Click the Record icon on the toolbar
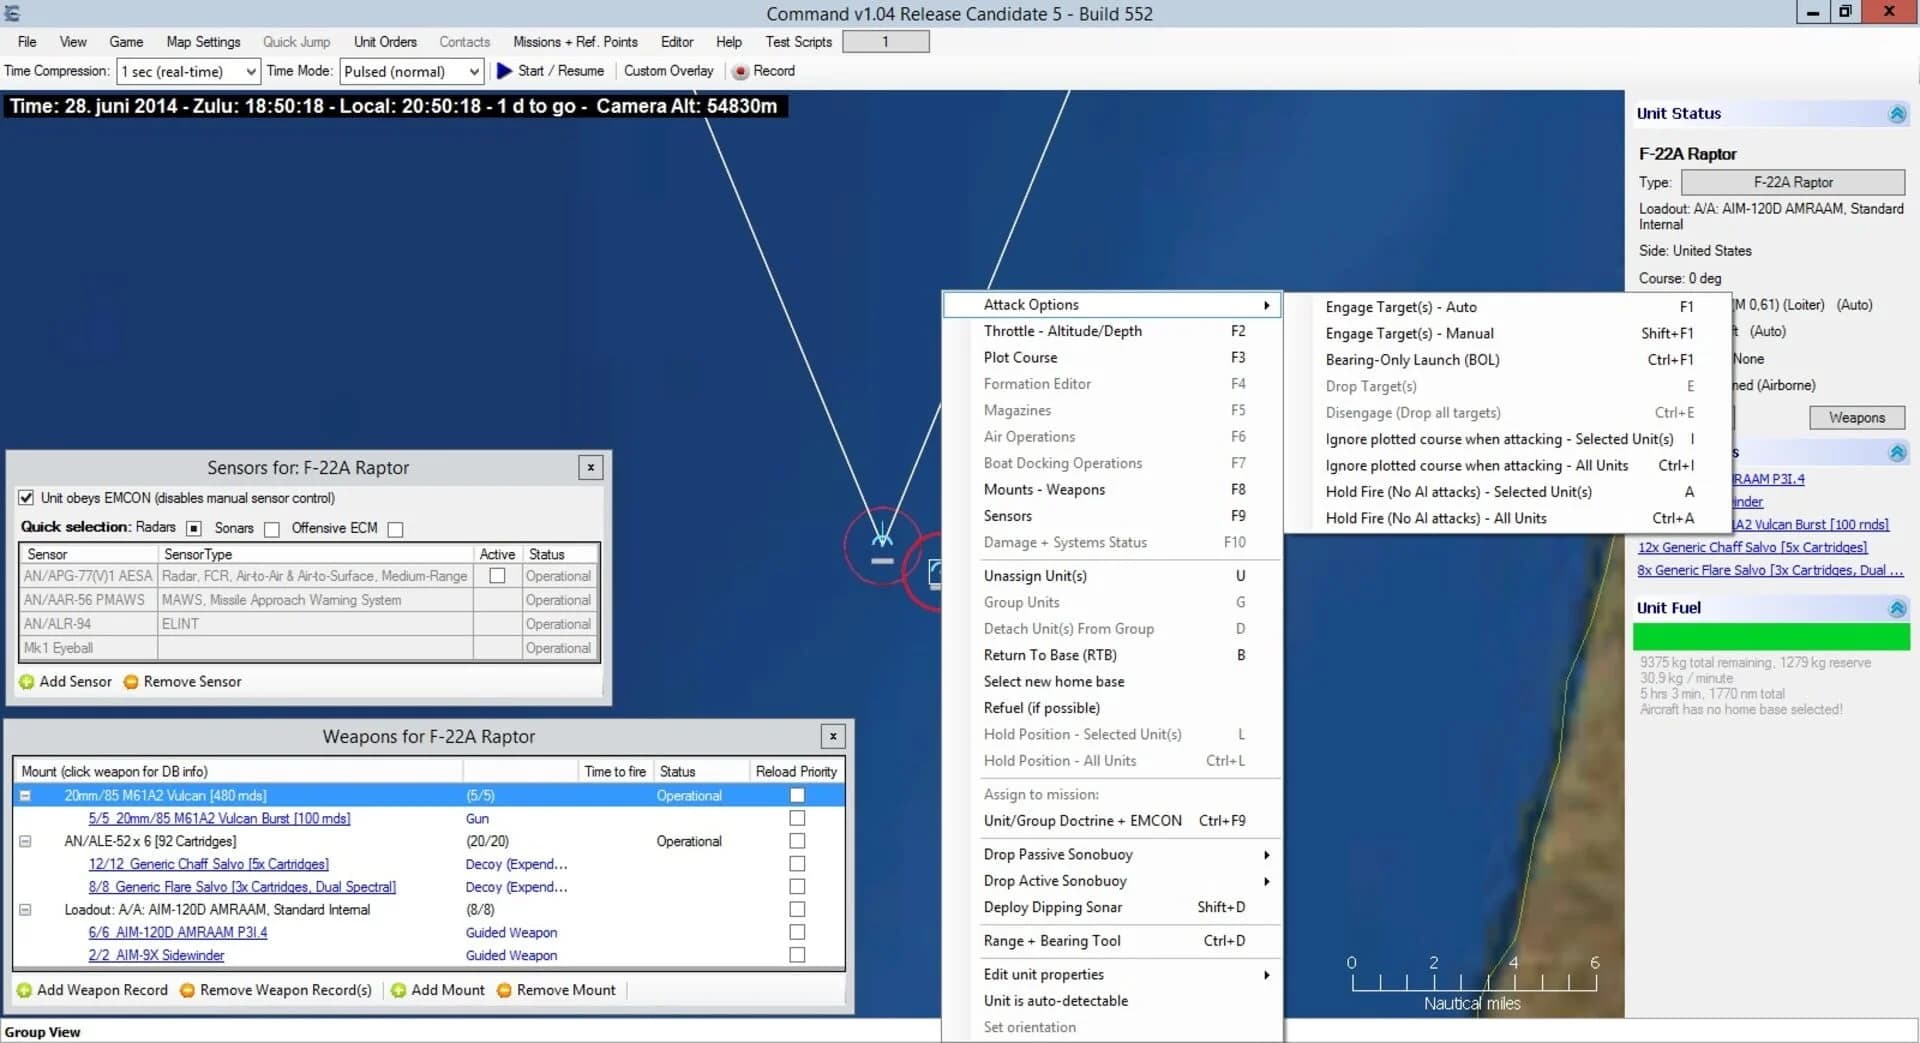 coord(740,71)
